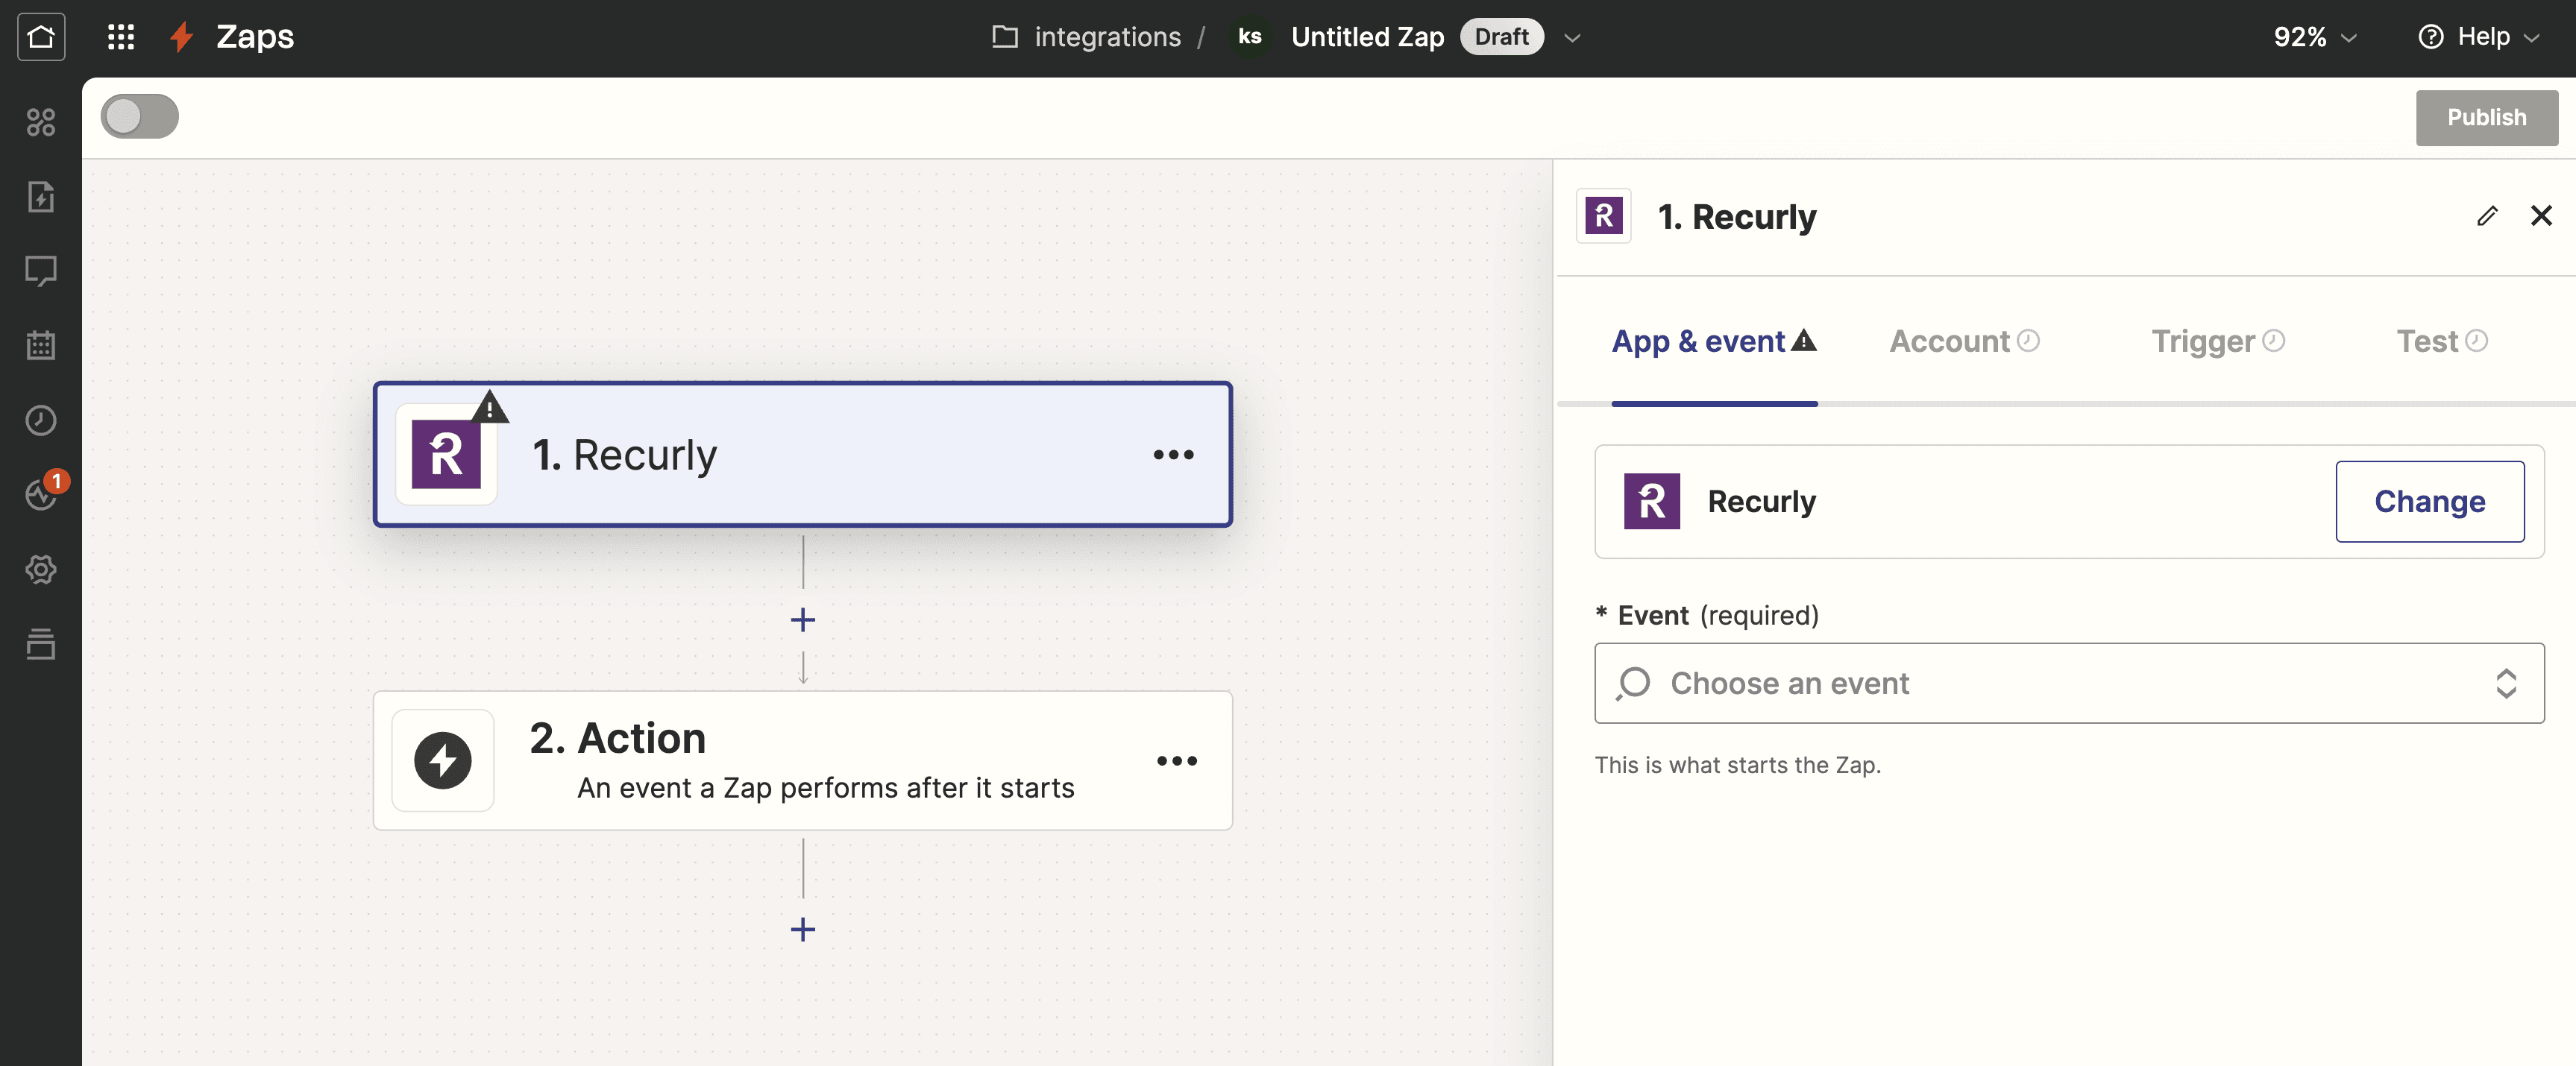Viewport: 2576px width, 1066px height.
Task: Open the Help menu
Action: (x=2479, y=37)
